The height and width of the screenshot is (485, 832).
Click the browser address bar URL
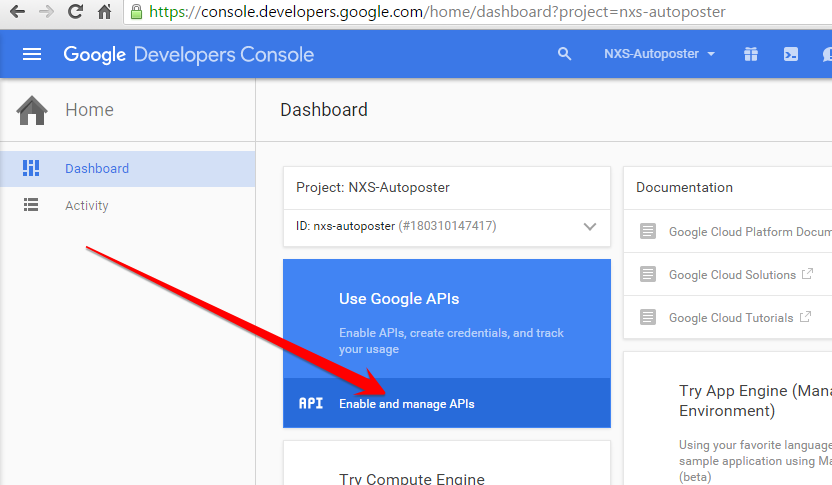(437, 12)
